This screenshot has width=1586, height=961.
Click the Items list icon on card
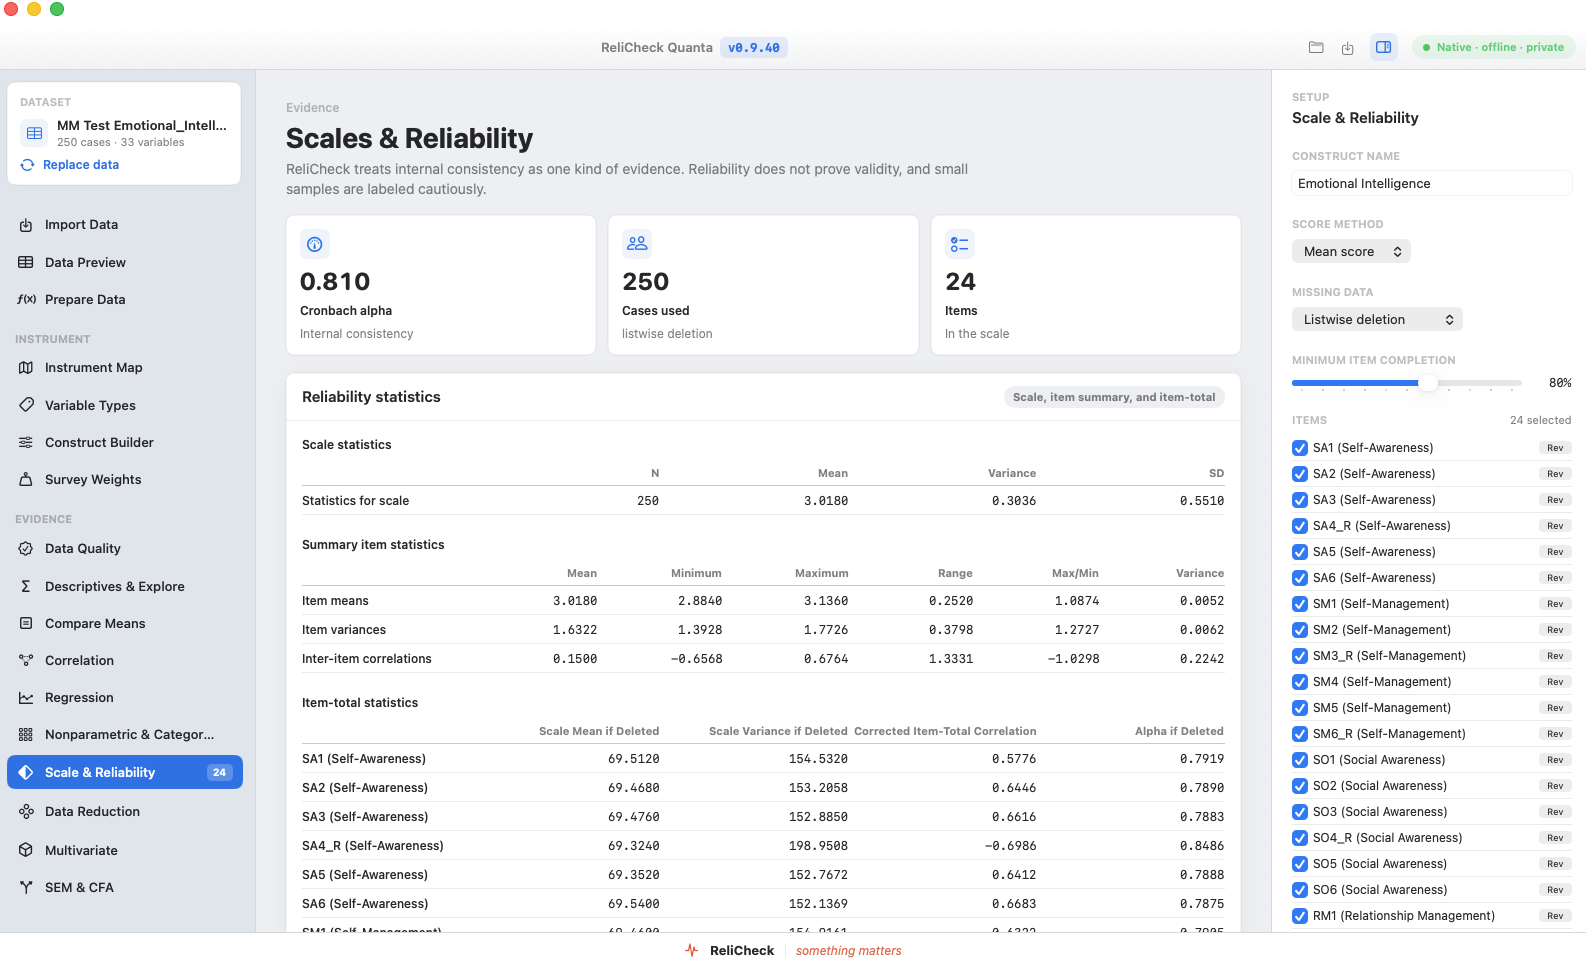pos(960,244)
